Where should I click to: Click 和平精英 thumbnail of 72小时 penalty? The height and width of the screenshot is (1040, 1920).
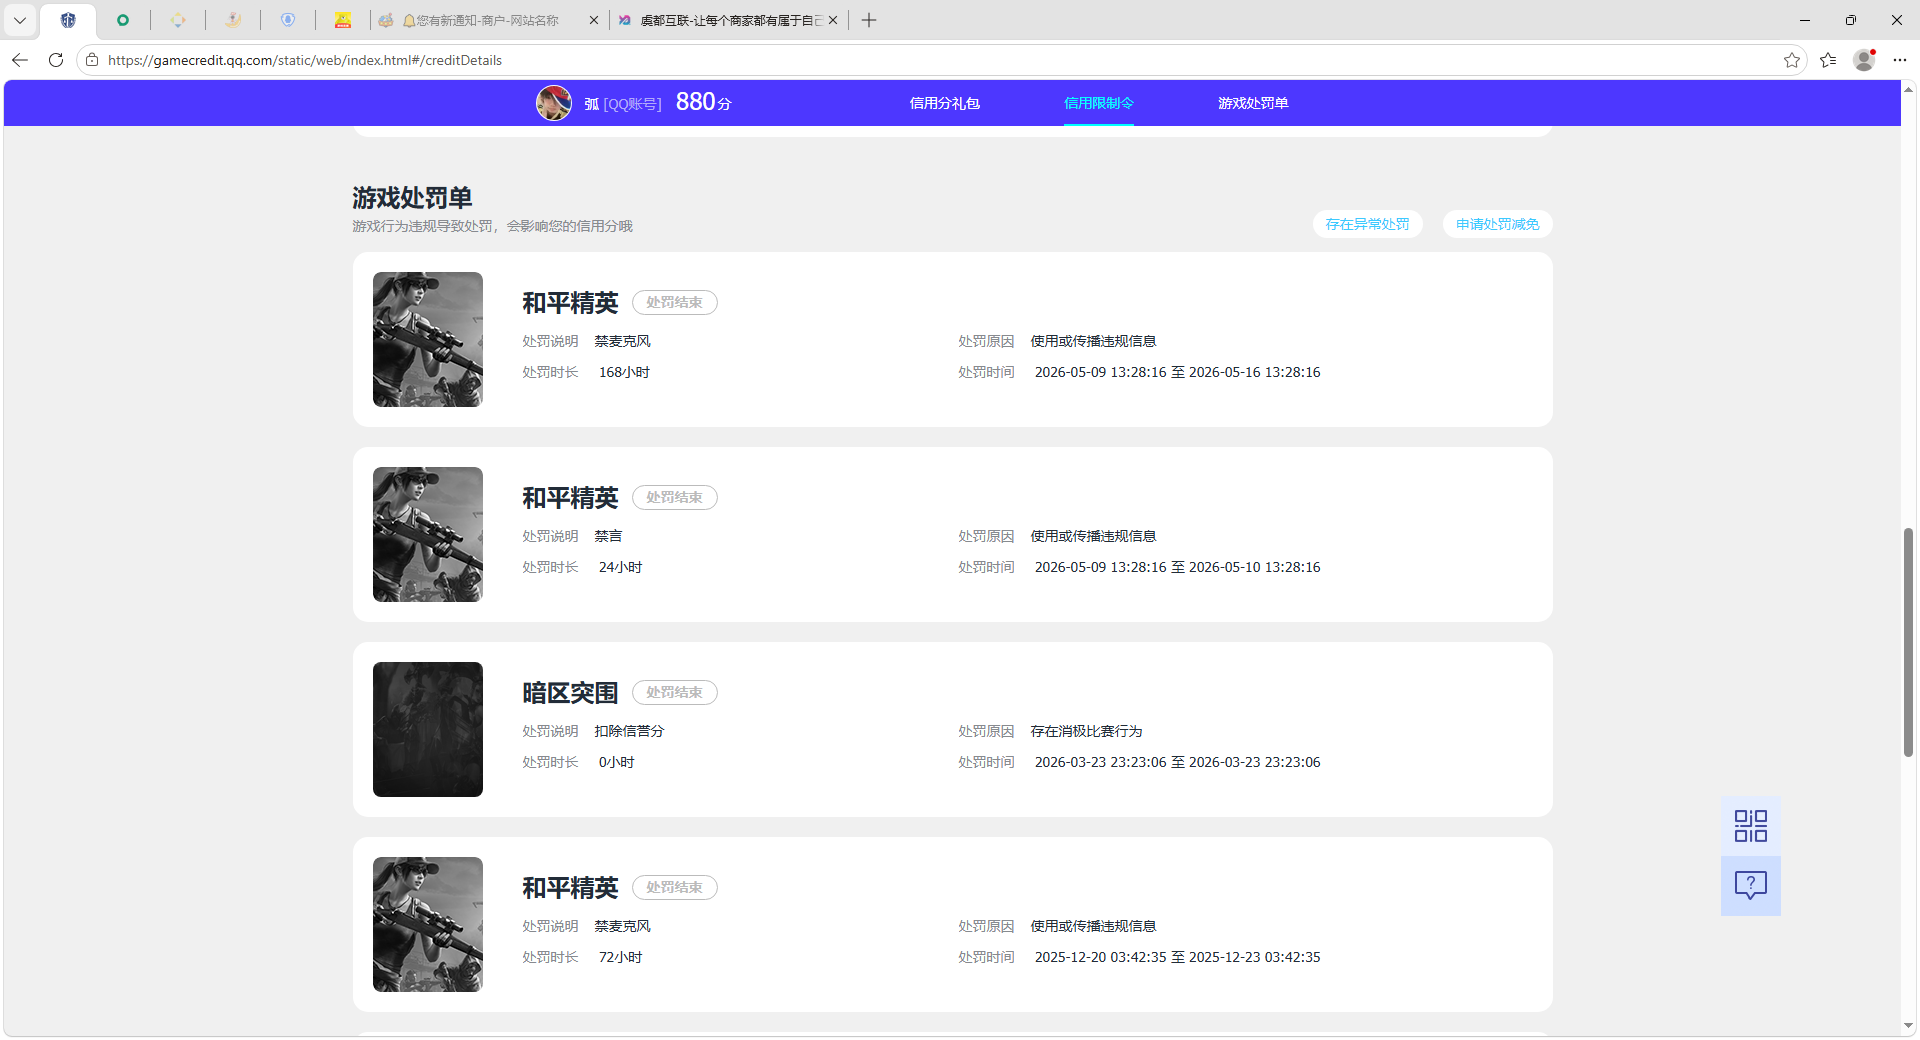tap(428, 924)
